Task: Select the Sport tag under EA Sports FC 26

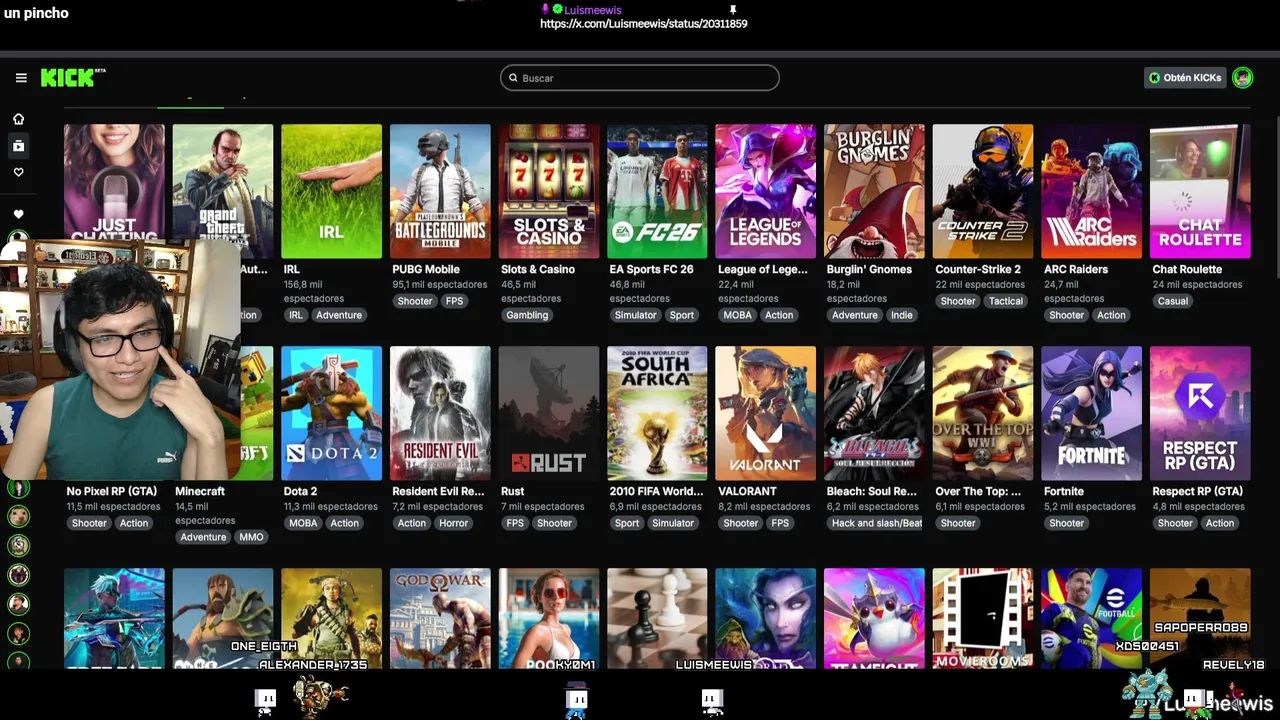Action: pos(682,315)
